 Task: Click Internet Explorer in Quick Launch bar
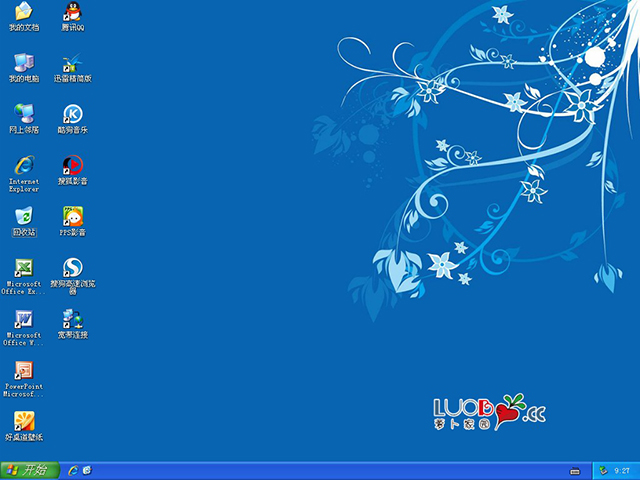tap(72, 470)
